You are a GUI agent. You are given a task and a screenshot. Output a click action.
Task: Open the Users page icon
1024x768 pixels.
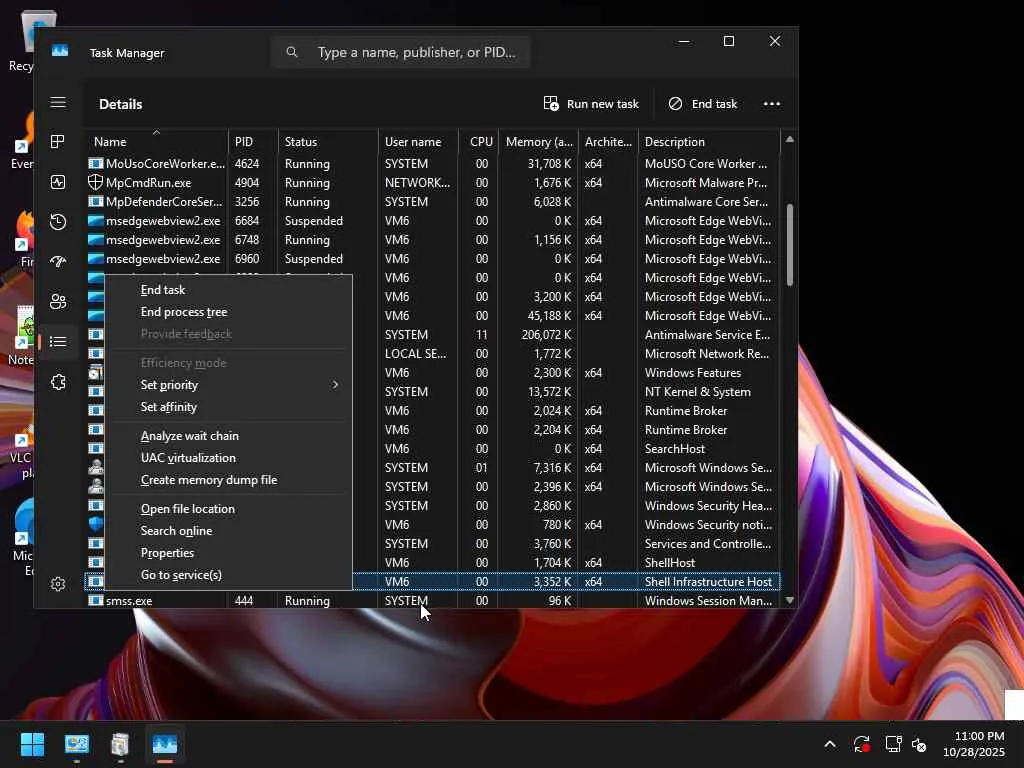click(x=58, y=302)
